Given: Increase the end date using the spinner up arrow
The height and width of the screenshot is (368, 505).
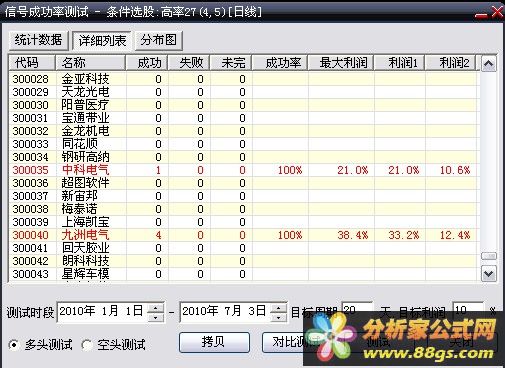Looking at the screenshot, I should pyautogui.click(x=279, y=307).
